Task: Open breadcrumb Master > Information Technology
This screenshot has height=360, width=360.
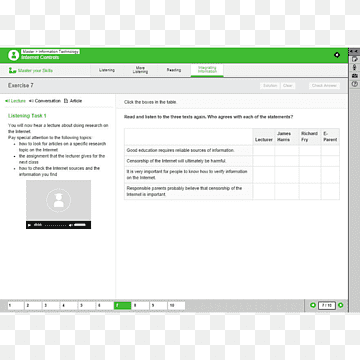Action: [x=51, y=52]
